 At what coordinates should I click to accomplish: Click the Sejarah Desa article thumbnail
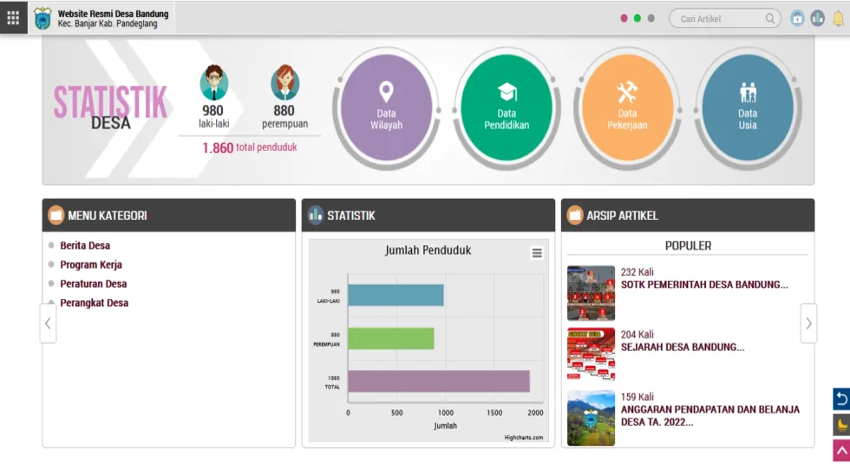591,354
